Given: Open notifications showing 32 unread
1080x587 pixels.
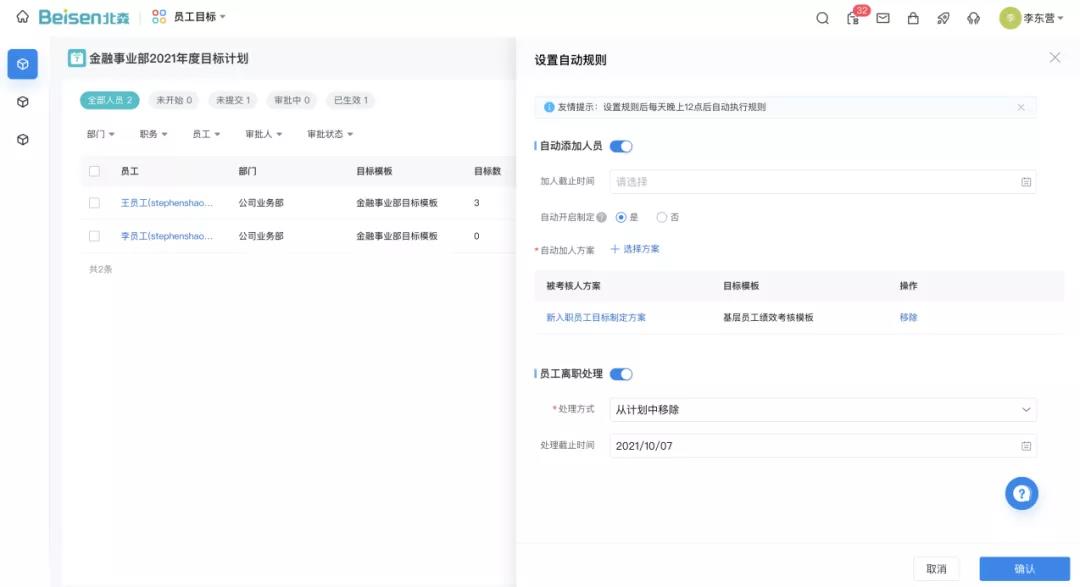Looking at the screenshot, I should pos(855,18).
